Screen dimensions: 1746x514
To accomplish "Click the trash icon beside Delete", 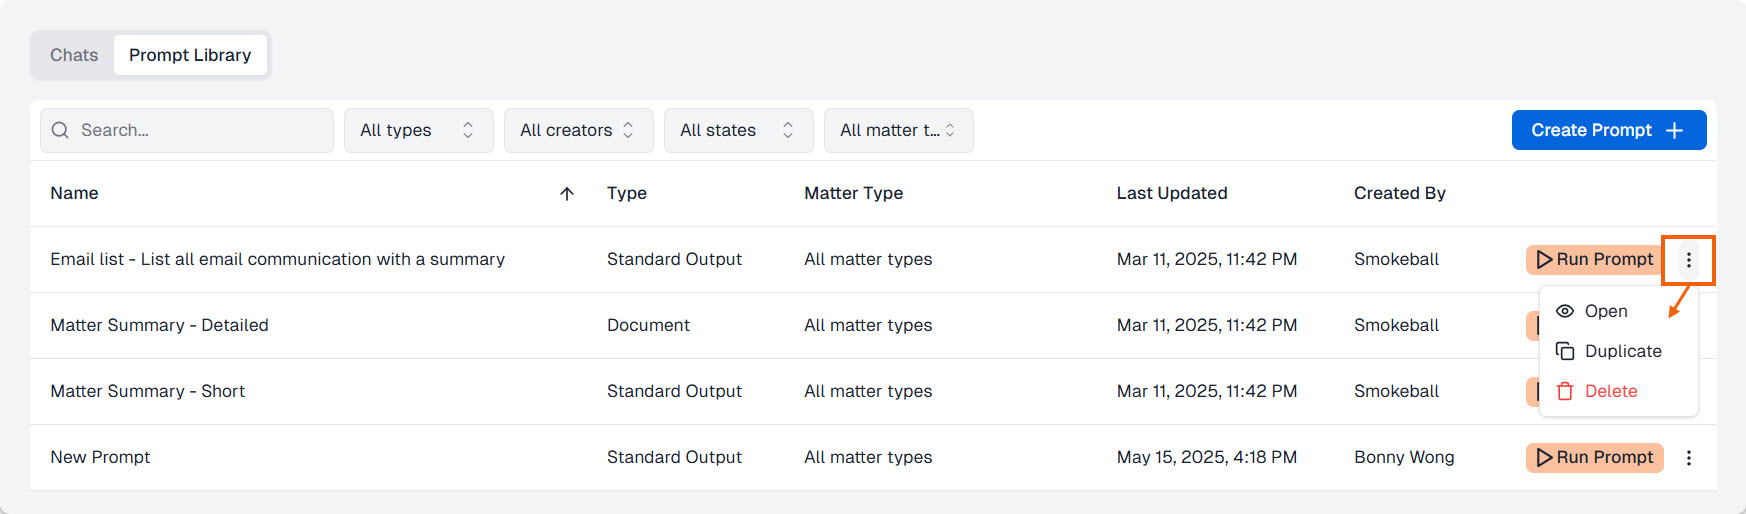I will [x=1565, y=391].
